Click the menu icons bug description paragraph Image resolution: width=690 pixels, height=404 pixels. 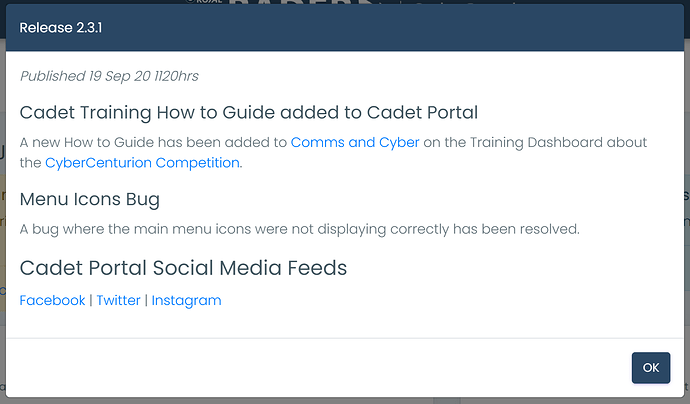click(x=300, y=229)
